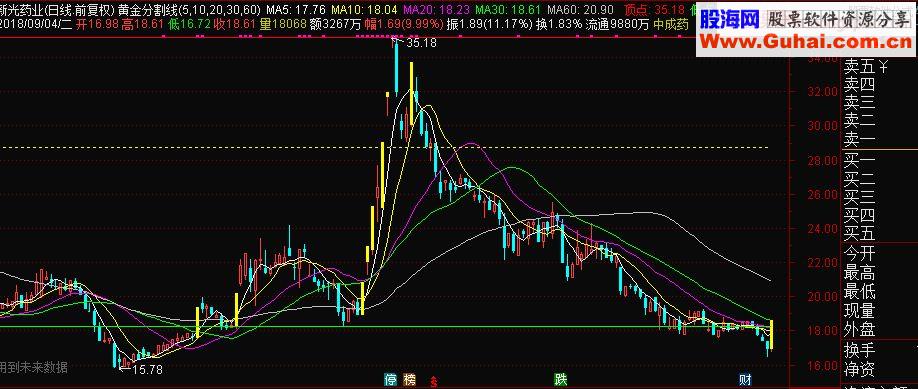Screen dimensions: 918x389
Task: Click the 换手 field label
Action: point(859,350)
